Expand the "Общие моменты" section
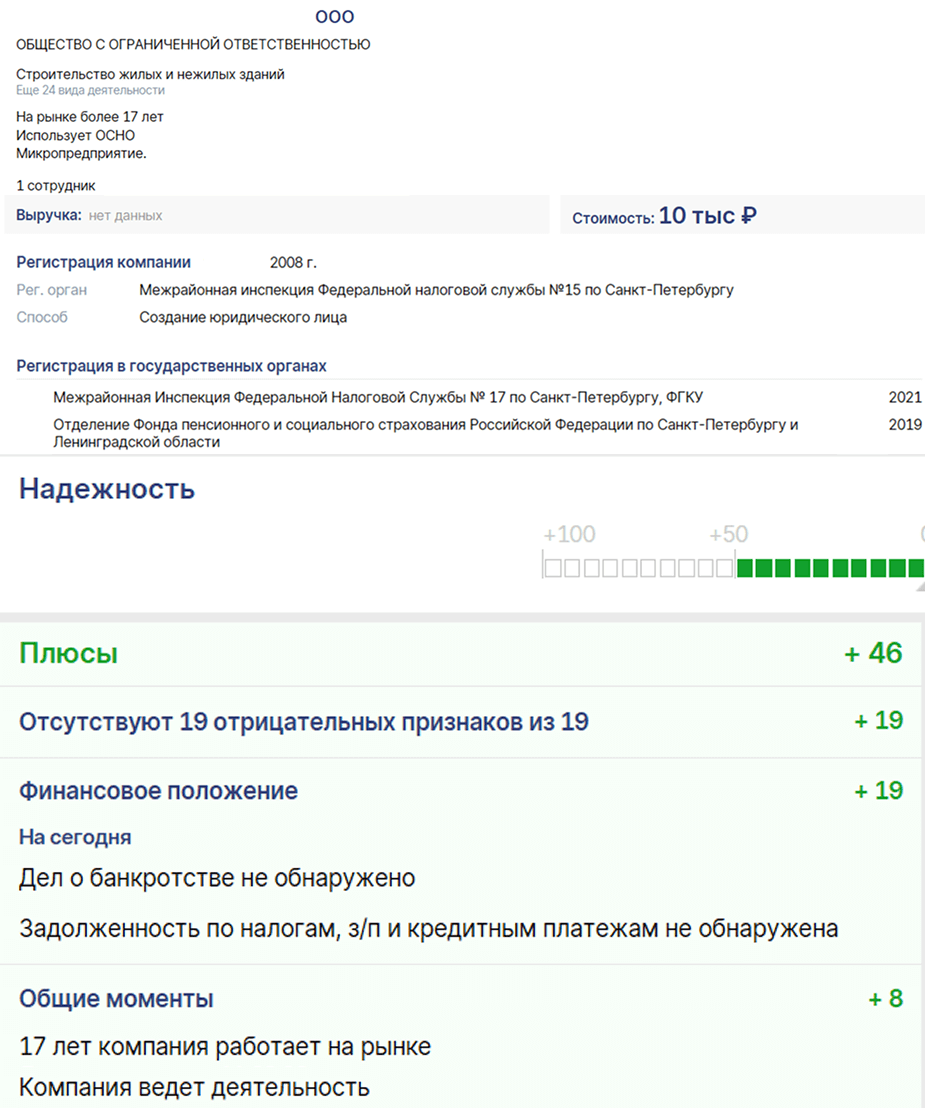The height and width of the screenshot is (1108, 925). coord(116,999)
